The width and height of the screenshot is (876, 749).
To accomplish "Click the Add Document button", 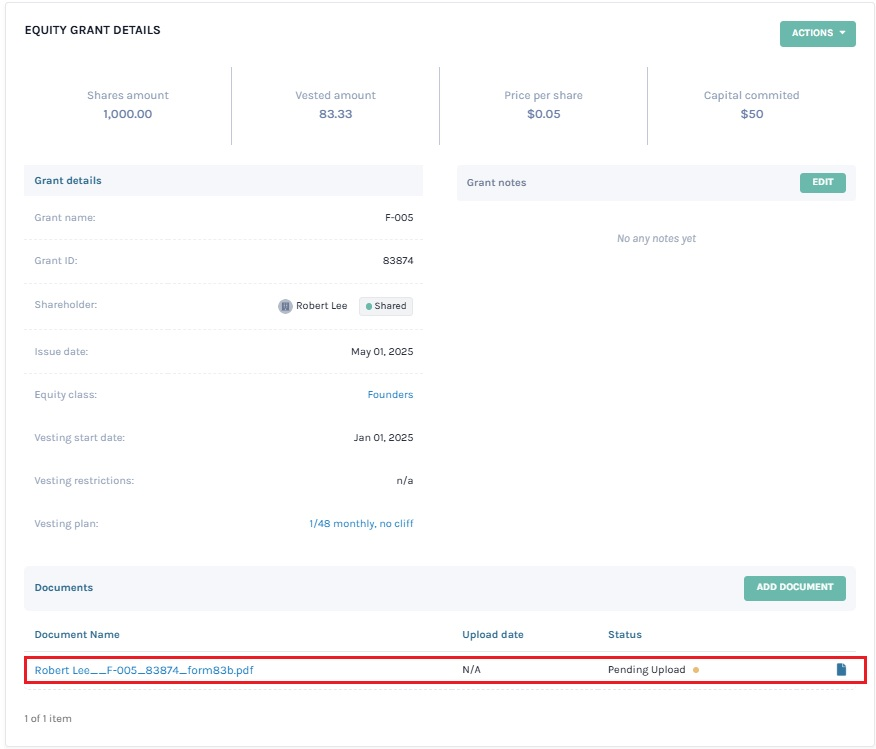I will pos(794,588).
